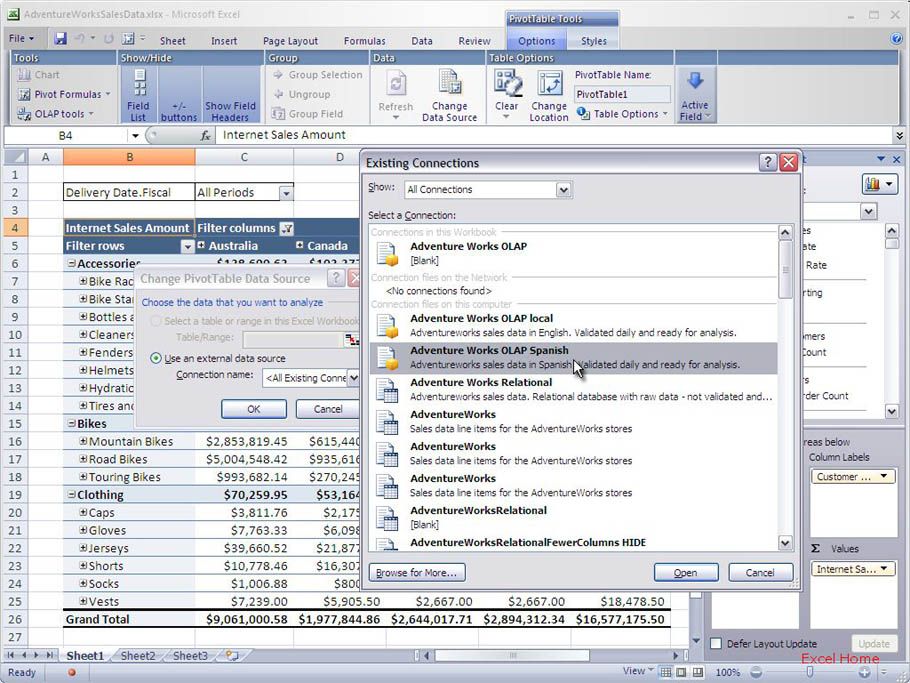
Task: Click Active Field button
Action: (695, 95)
